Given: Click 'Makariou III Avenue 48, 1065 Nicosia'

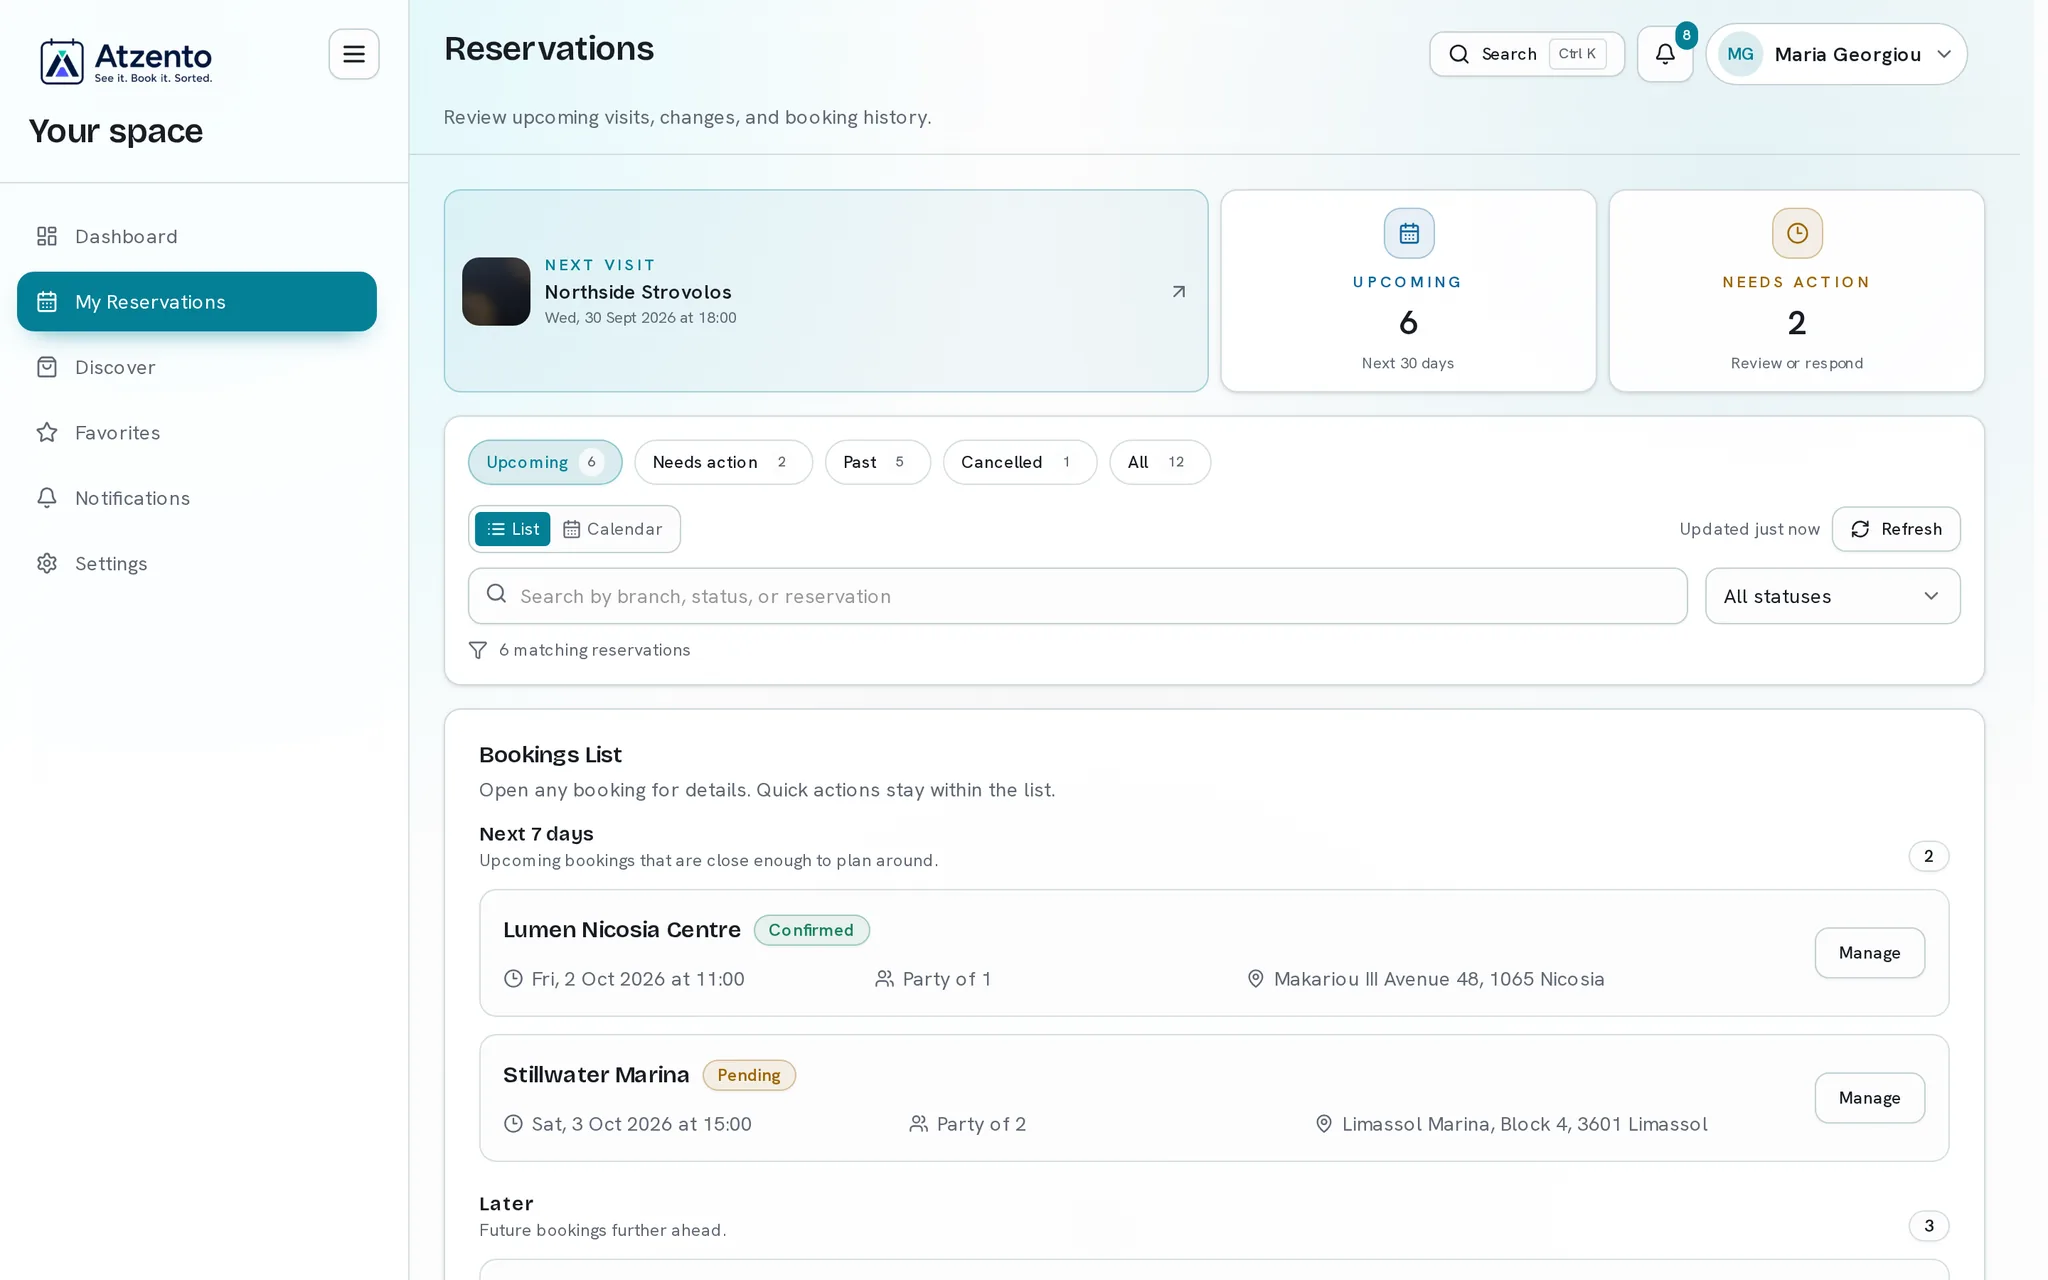Looking at the screenshot, I should click(1438, 979).
